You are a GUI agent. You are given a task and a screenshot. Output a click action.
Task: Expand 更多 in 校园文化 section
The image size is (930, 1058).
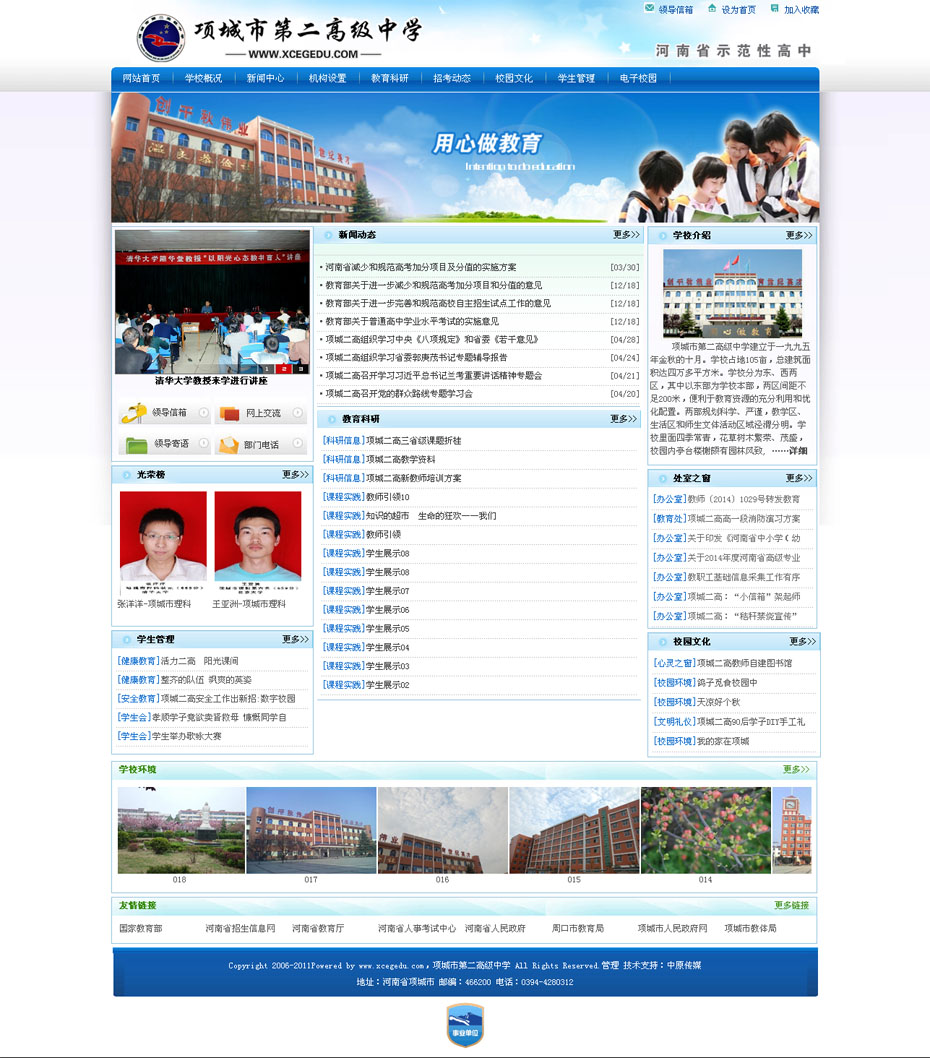click(x=802, y=641)
